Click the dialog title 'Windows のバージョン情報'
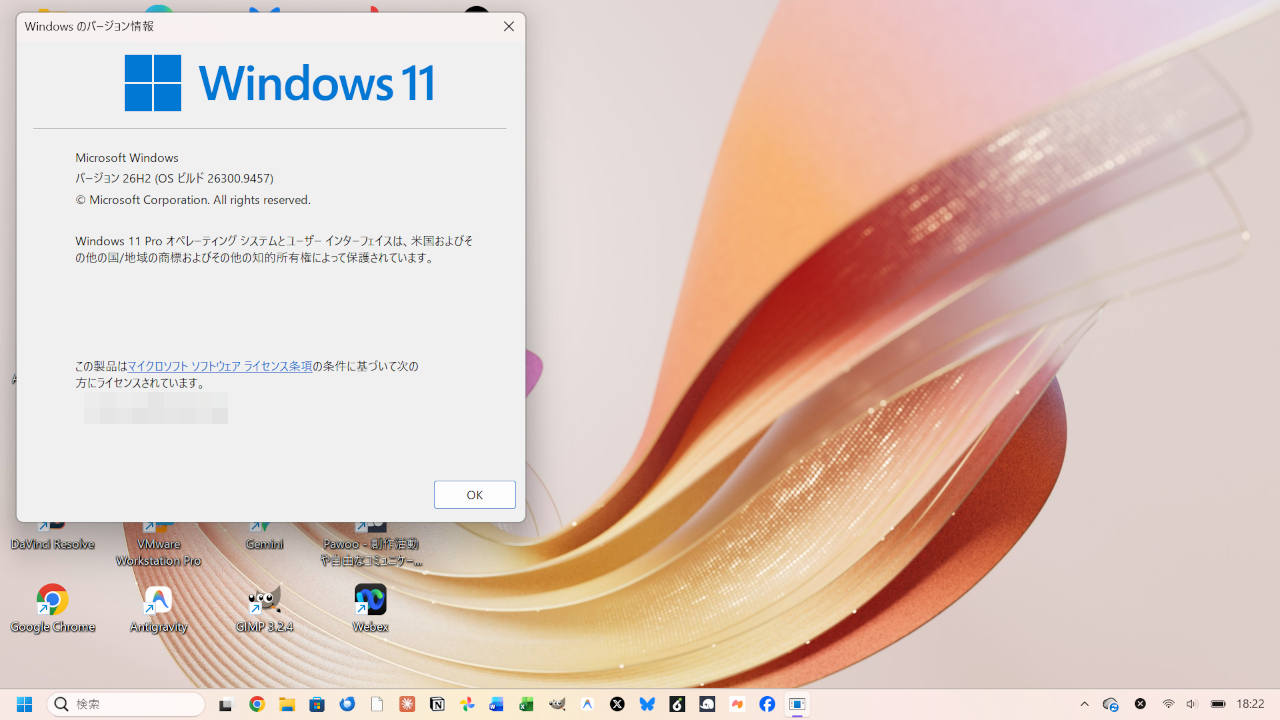Viewport: 1280px width, 720px height. coord(89,26)
